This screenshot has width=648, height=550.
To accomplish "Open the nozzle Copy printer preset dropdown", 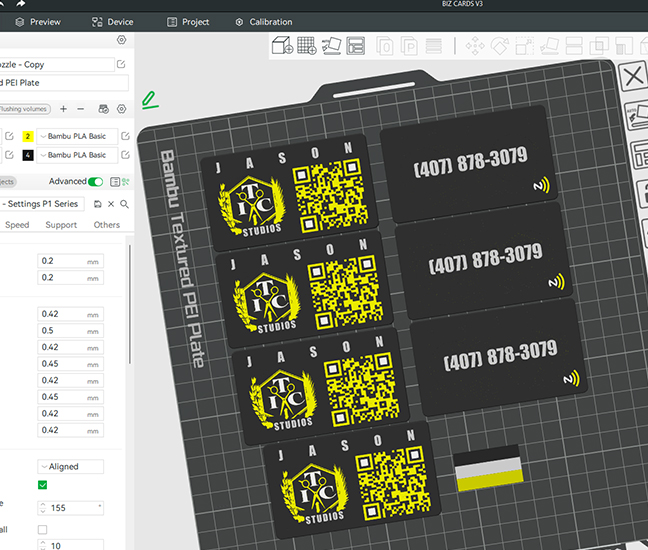I will tap(57, 64).
